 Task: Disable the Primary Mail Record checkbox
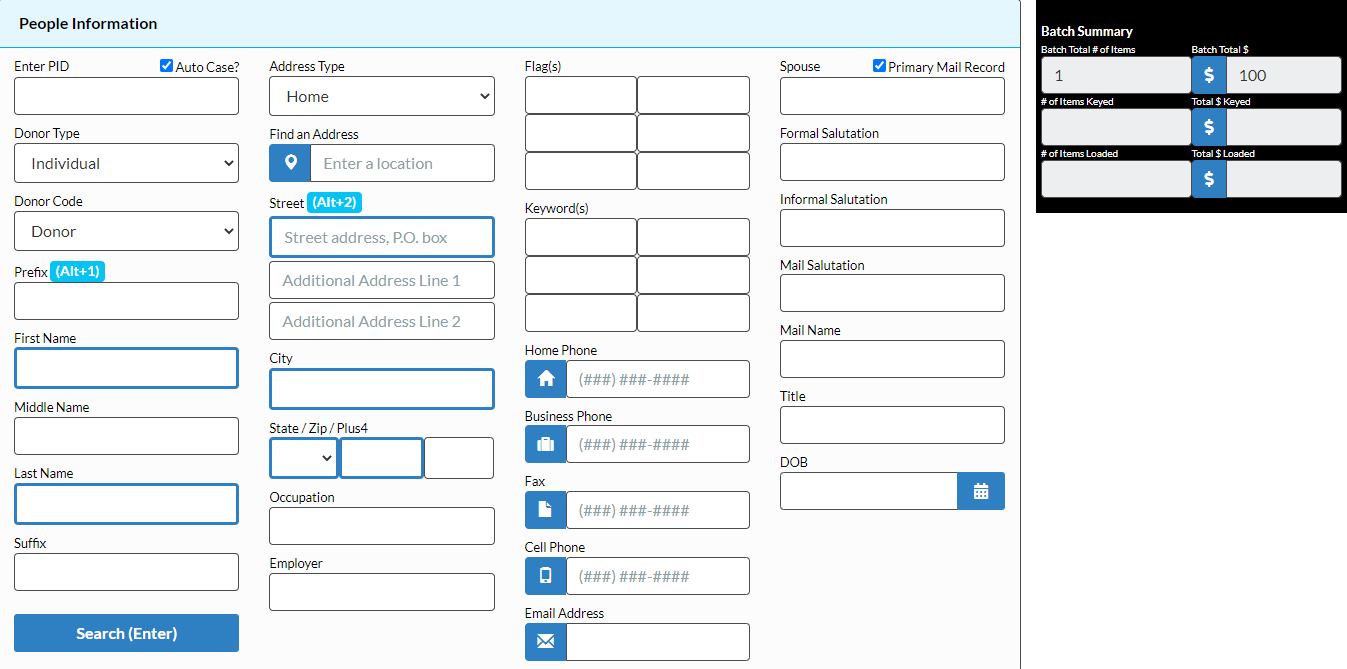coord(880,65)
